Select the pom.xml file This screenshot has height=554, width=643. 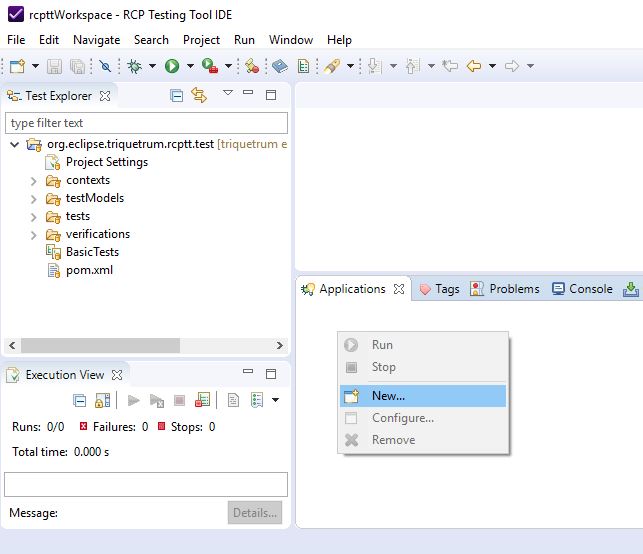click(x=88, y=270)
